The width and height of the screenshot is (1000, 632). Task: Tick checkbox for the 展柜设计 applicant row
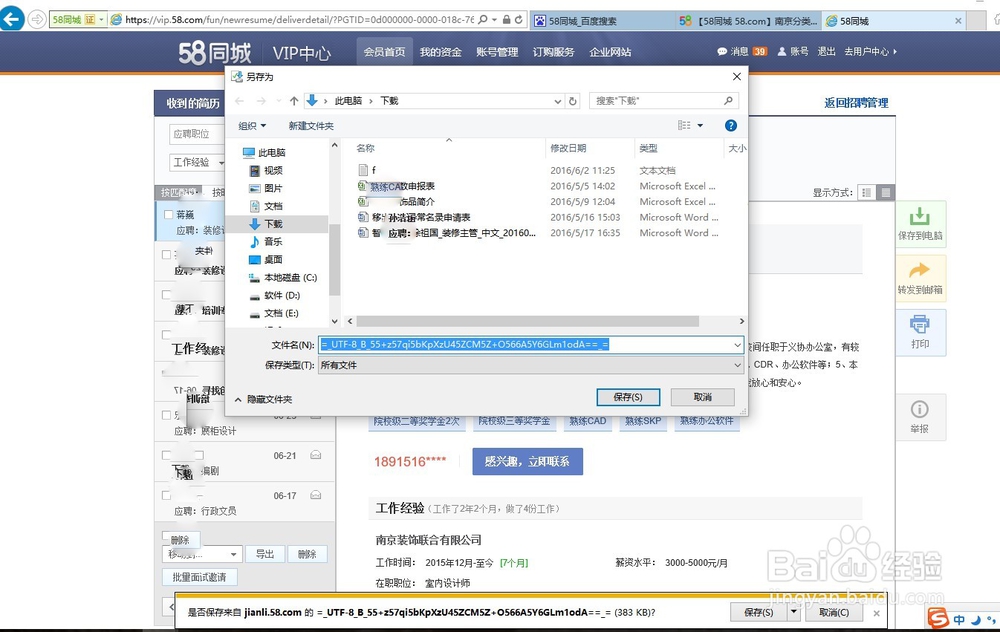pos(166,415)
